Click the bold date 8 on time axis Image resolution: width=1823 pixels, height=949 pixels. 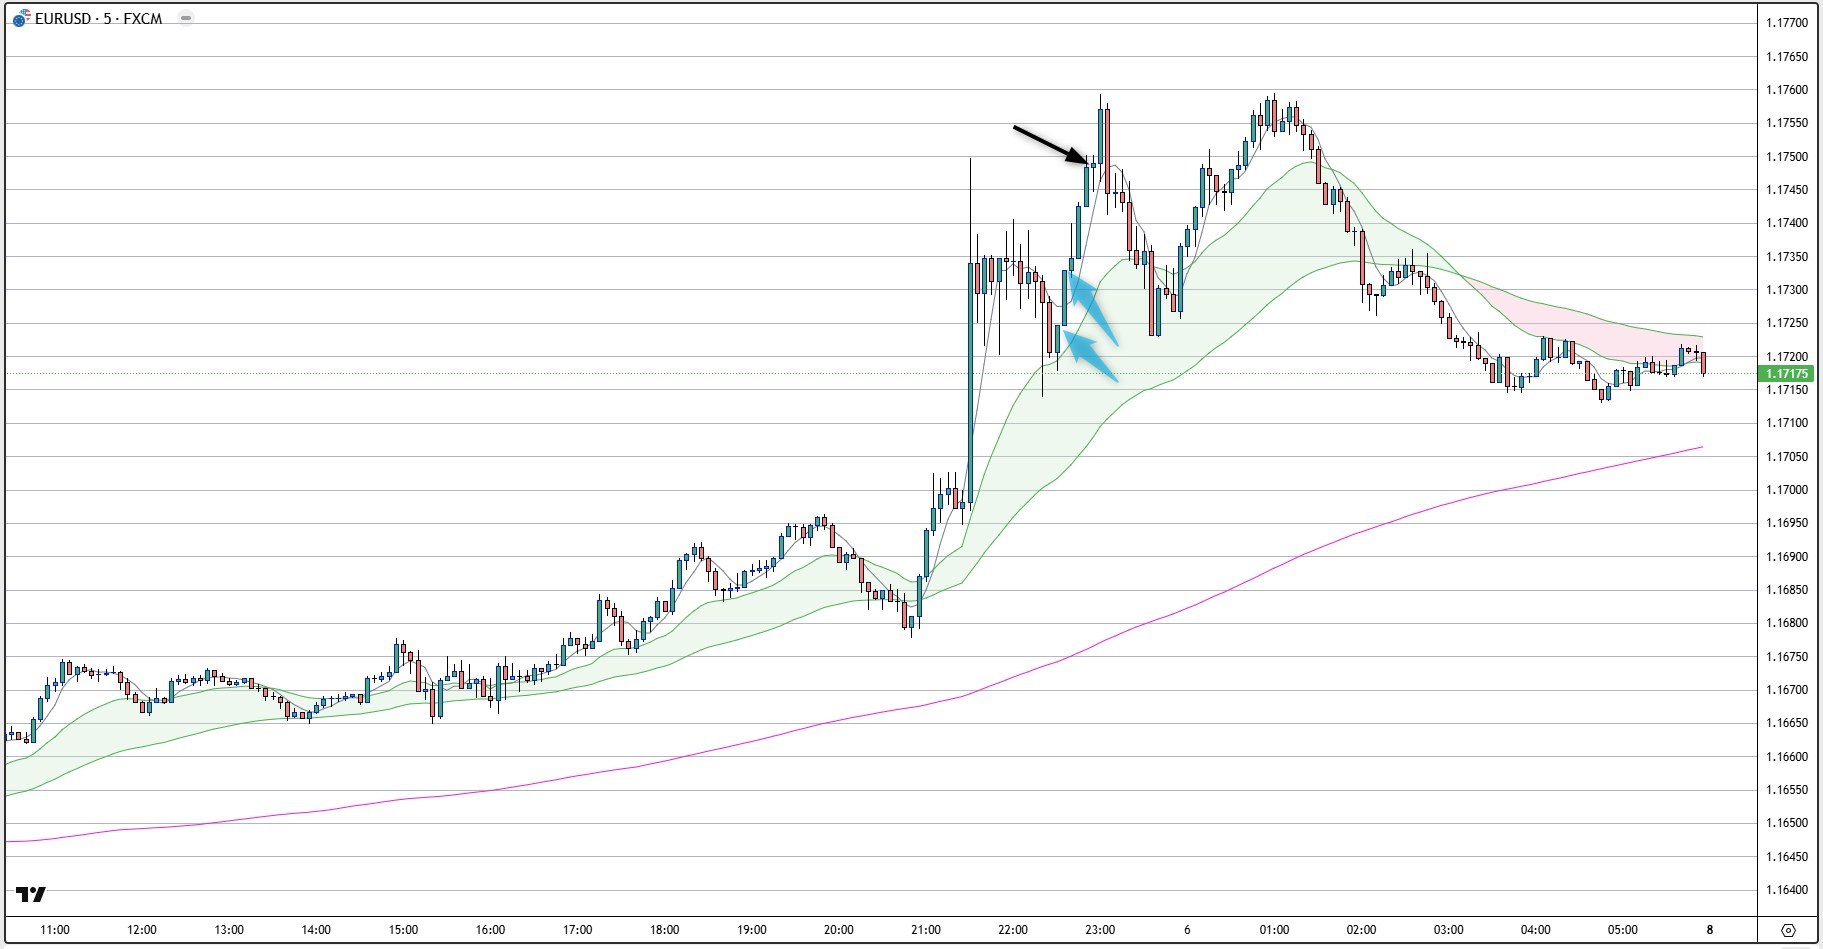click(x=1709, y=930)
